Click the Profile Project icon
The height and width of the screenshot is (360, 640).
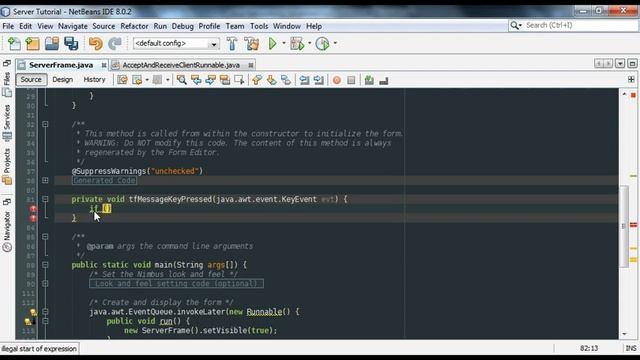(322, 43)
